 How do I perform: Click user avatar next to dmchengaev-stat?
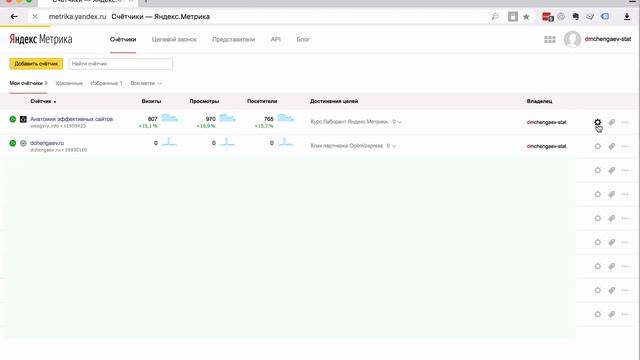point(572,39)
